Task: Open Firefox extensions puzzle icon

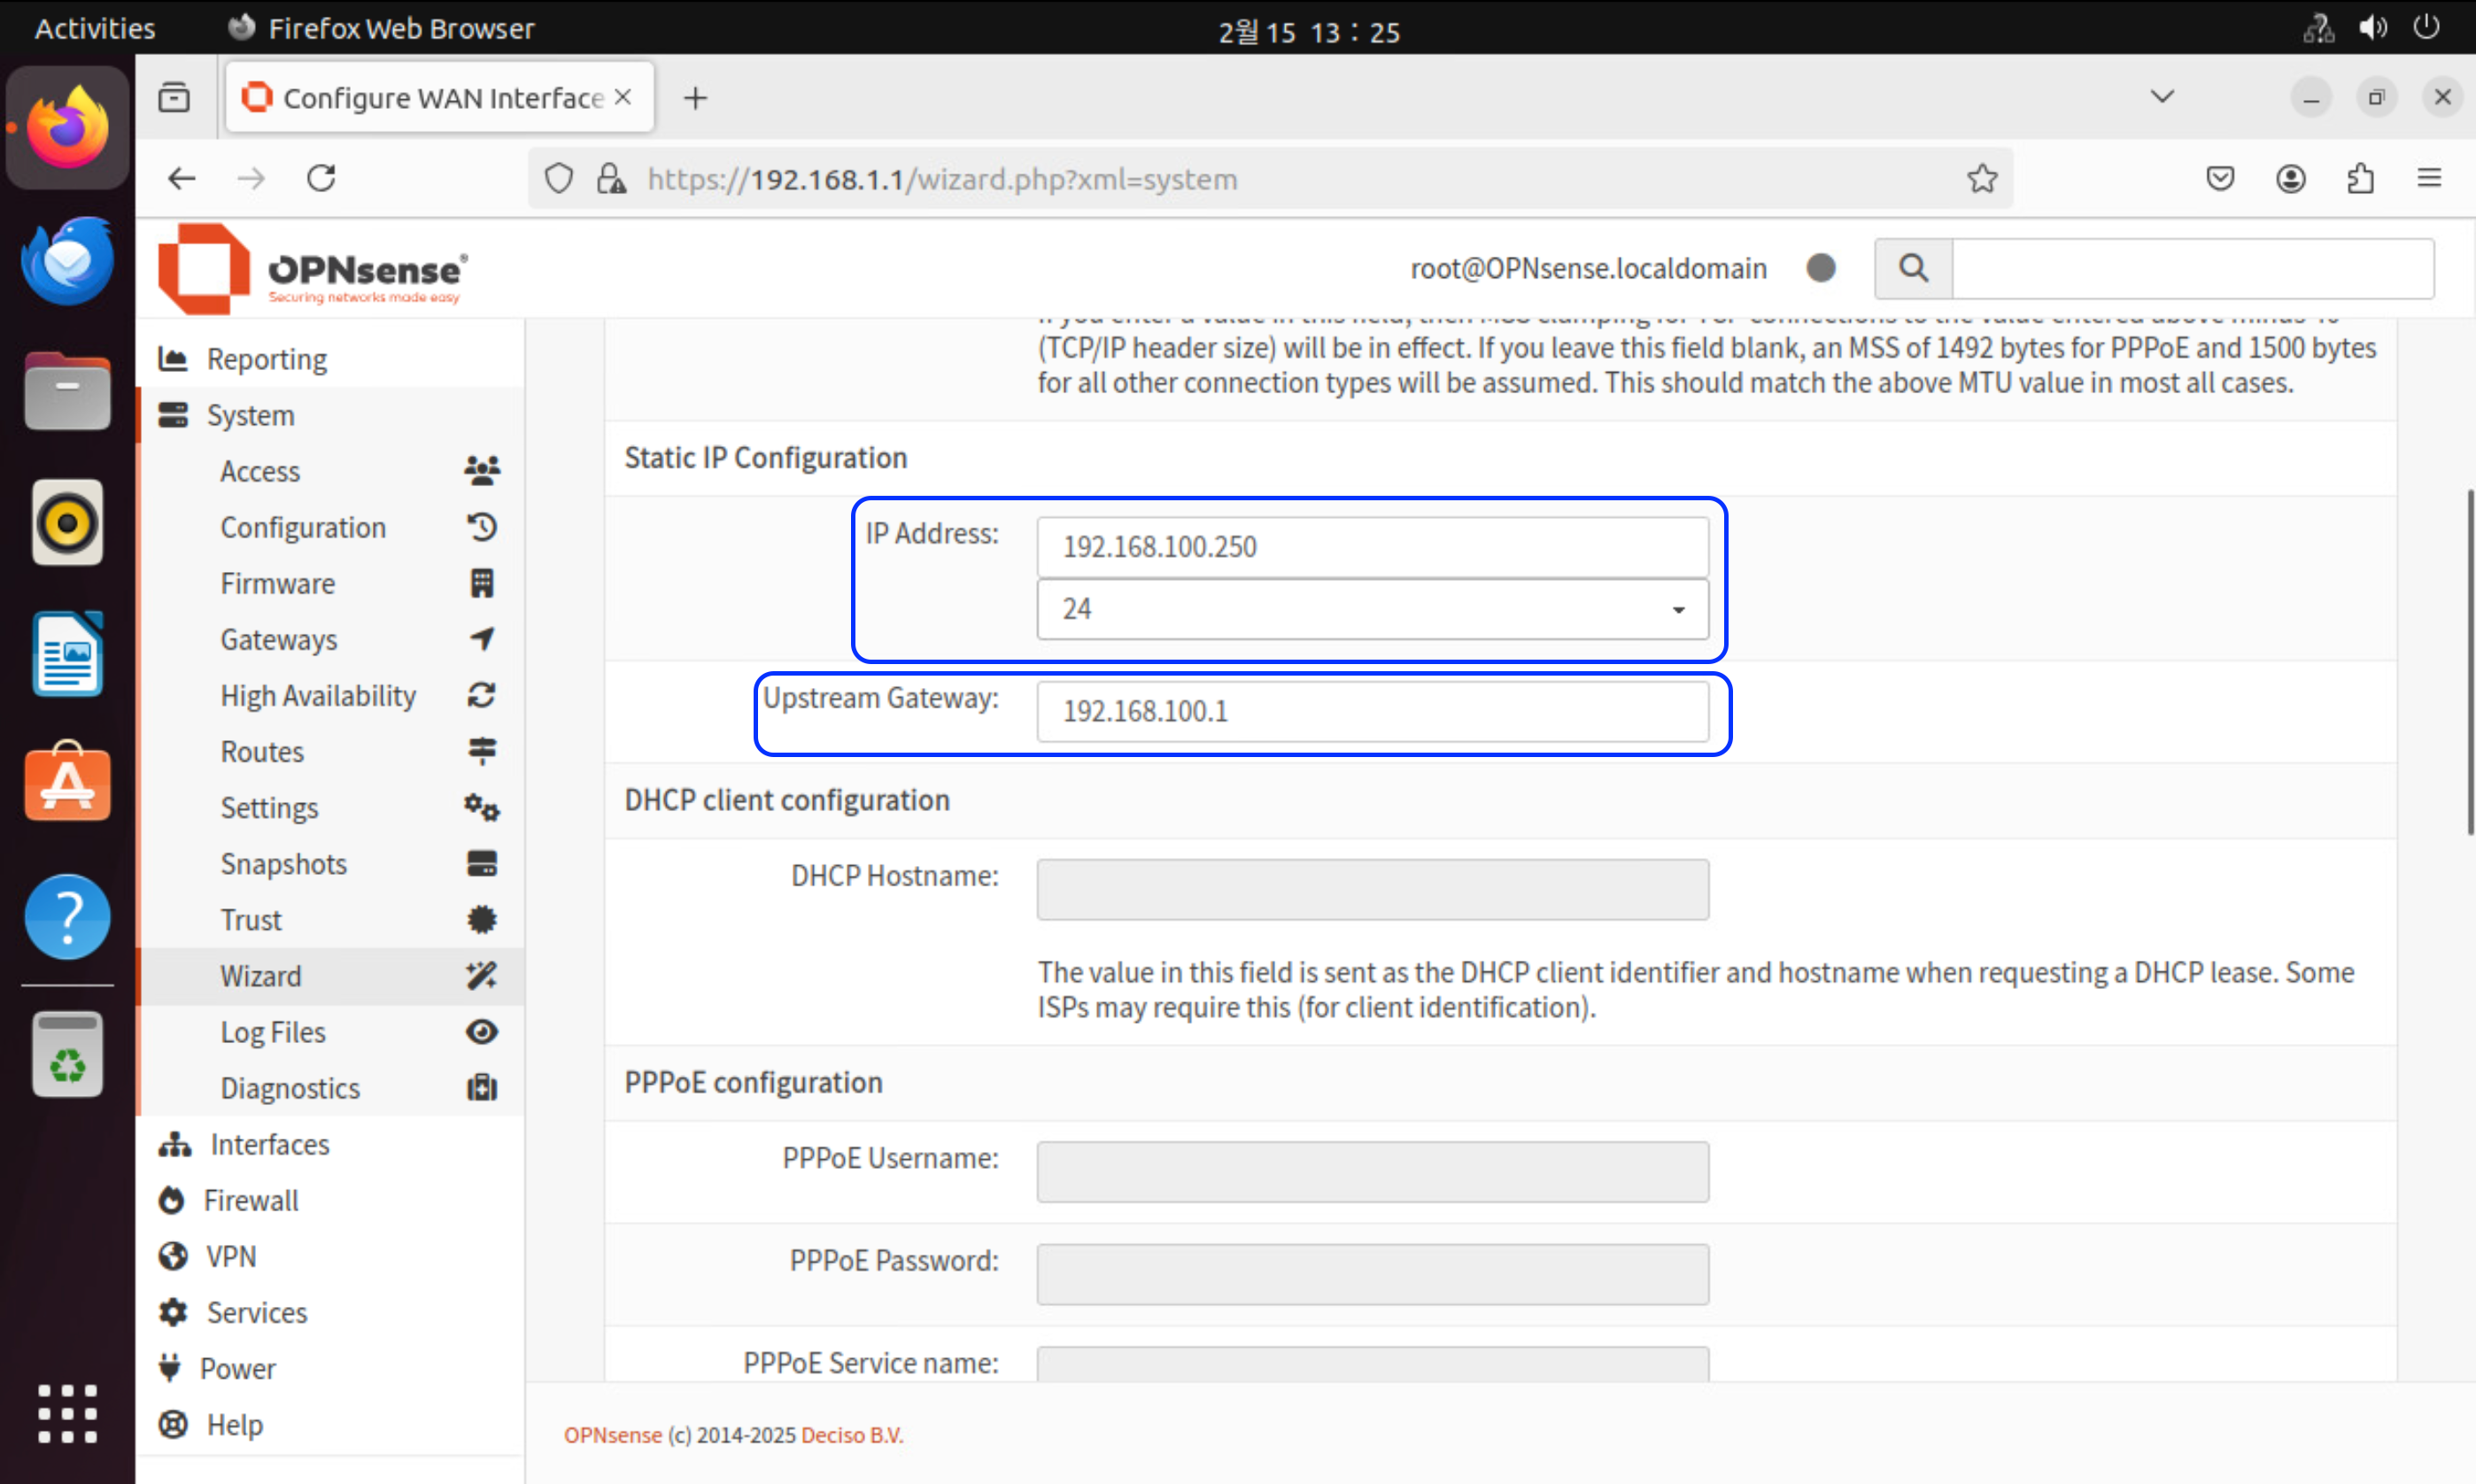Action: tap(2360, 179)
